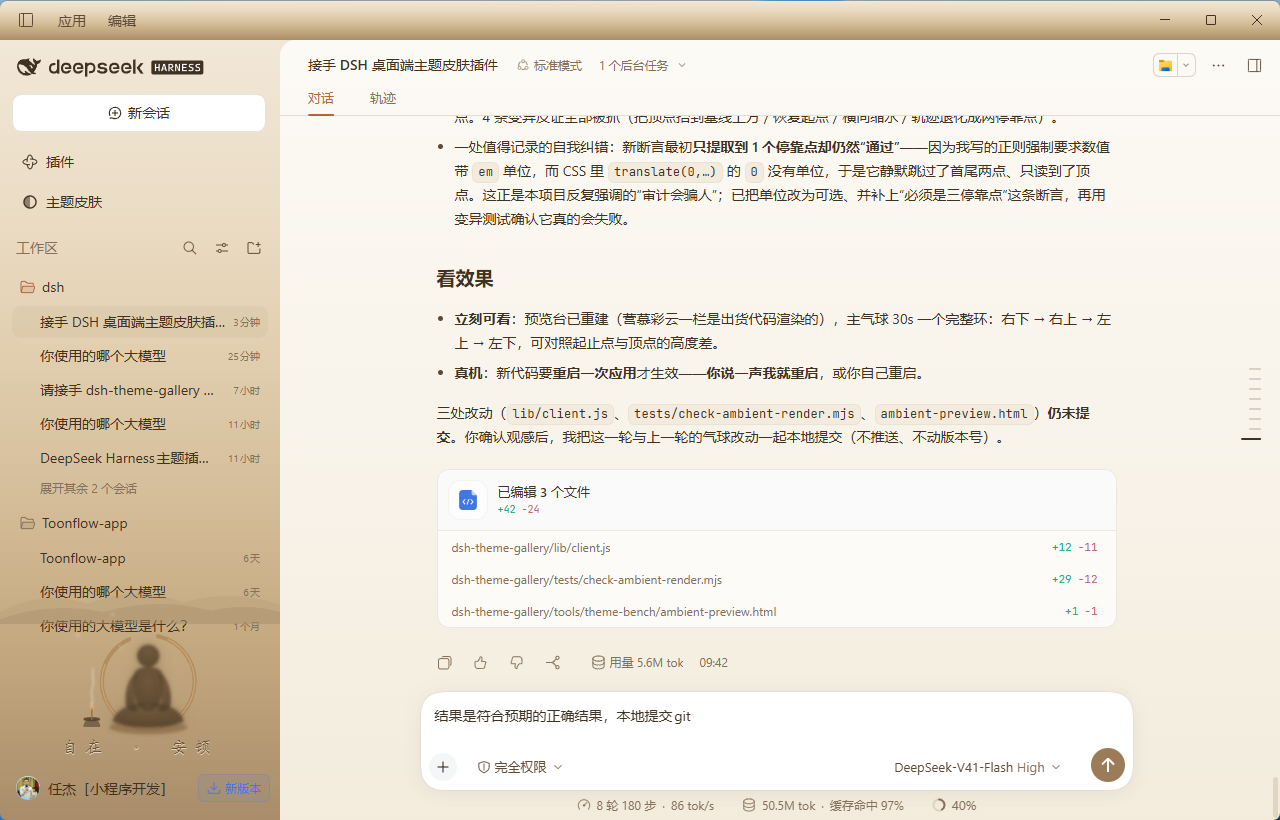Open the 主题皮肤 theme skins page
Image resolution: width=1280 pixels, height=820 pixels.
(x=139, y=202)
